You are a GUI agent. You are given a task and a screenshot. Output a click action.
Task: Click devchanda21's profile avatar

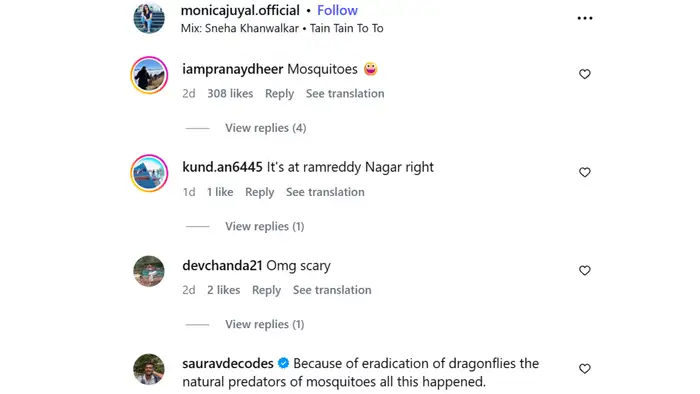[149, 271]
